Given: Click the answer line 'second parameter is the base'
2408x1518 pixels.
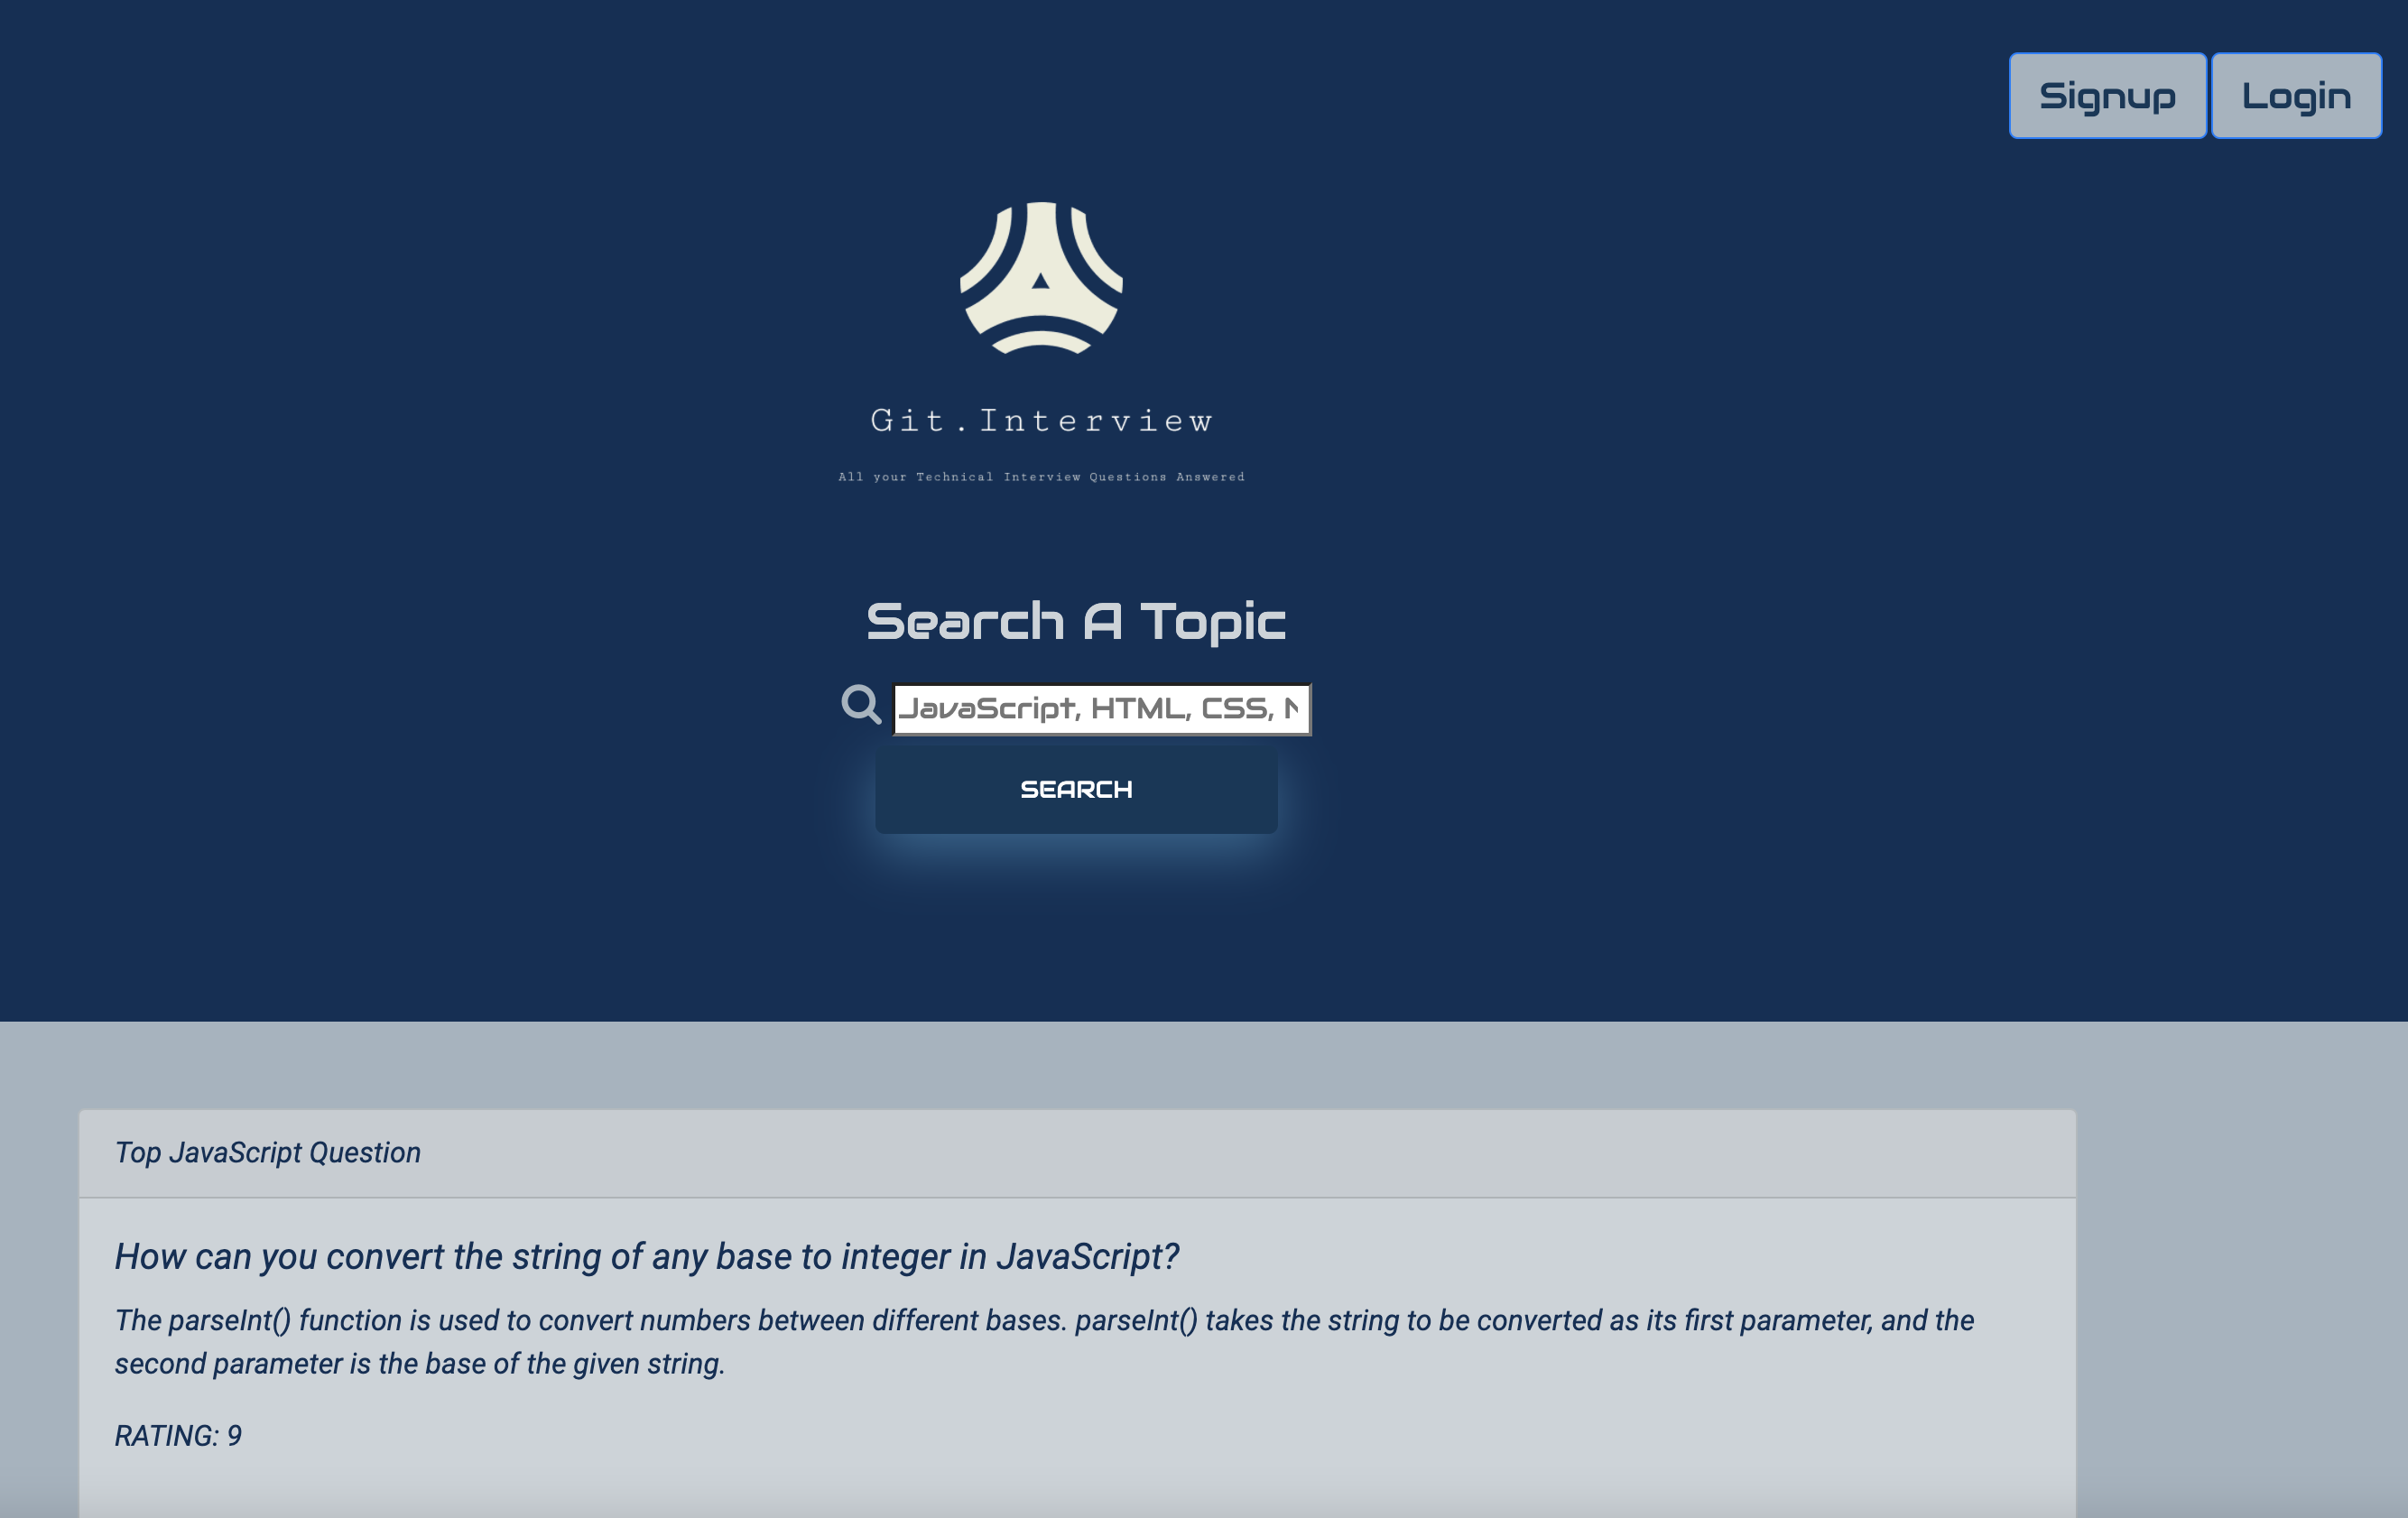Looking at the screenshot, I should click(419, 1364).
